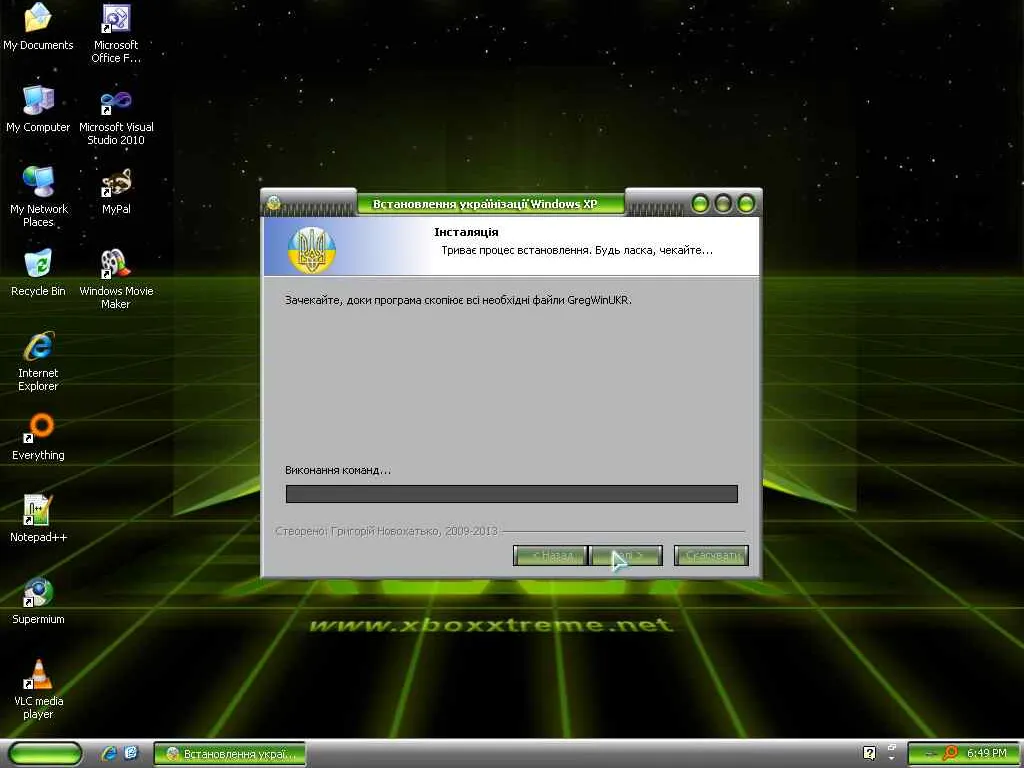The height and width of the screenshot is (768, 1024).
Task: Open the VLC media player shortcut
Action: click(38, 689)
